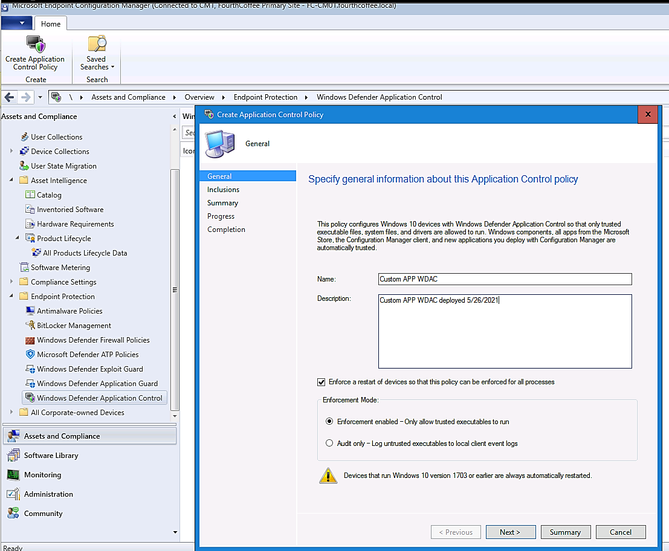Click scroll-up arrow of navigation tree
Viewport: 669px width, 551px height.
click(x=175, y=129)
